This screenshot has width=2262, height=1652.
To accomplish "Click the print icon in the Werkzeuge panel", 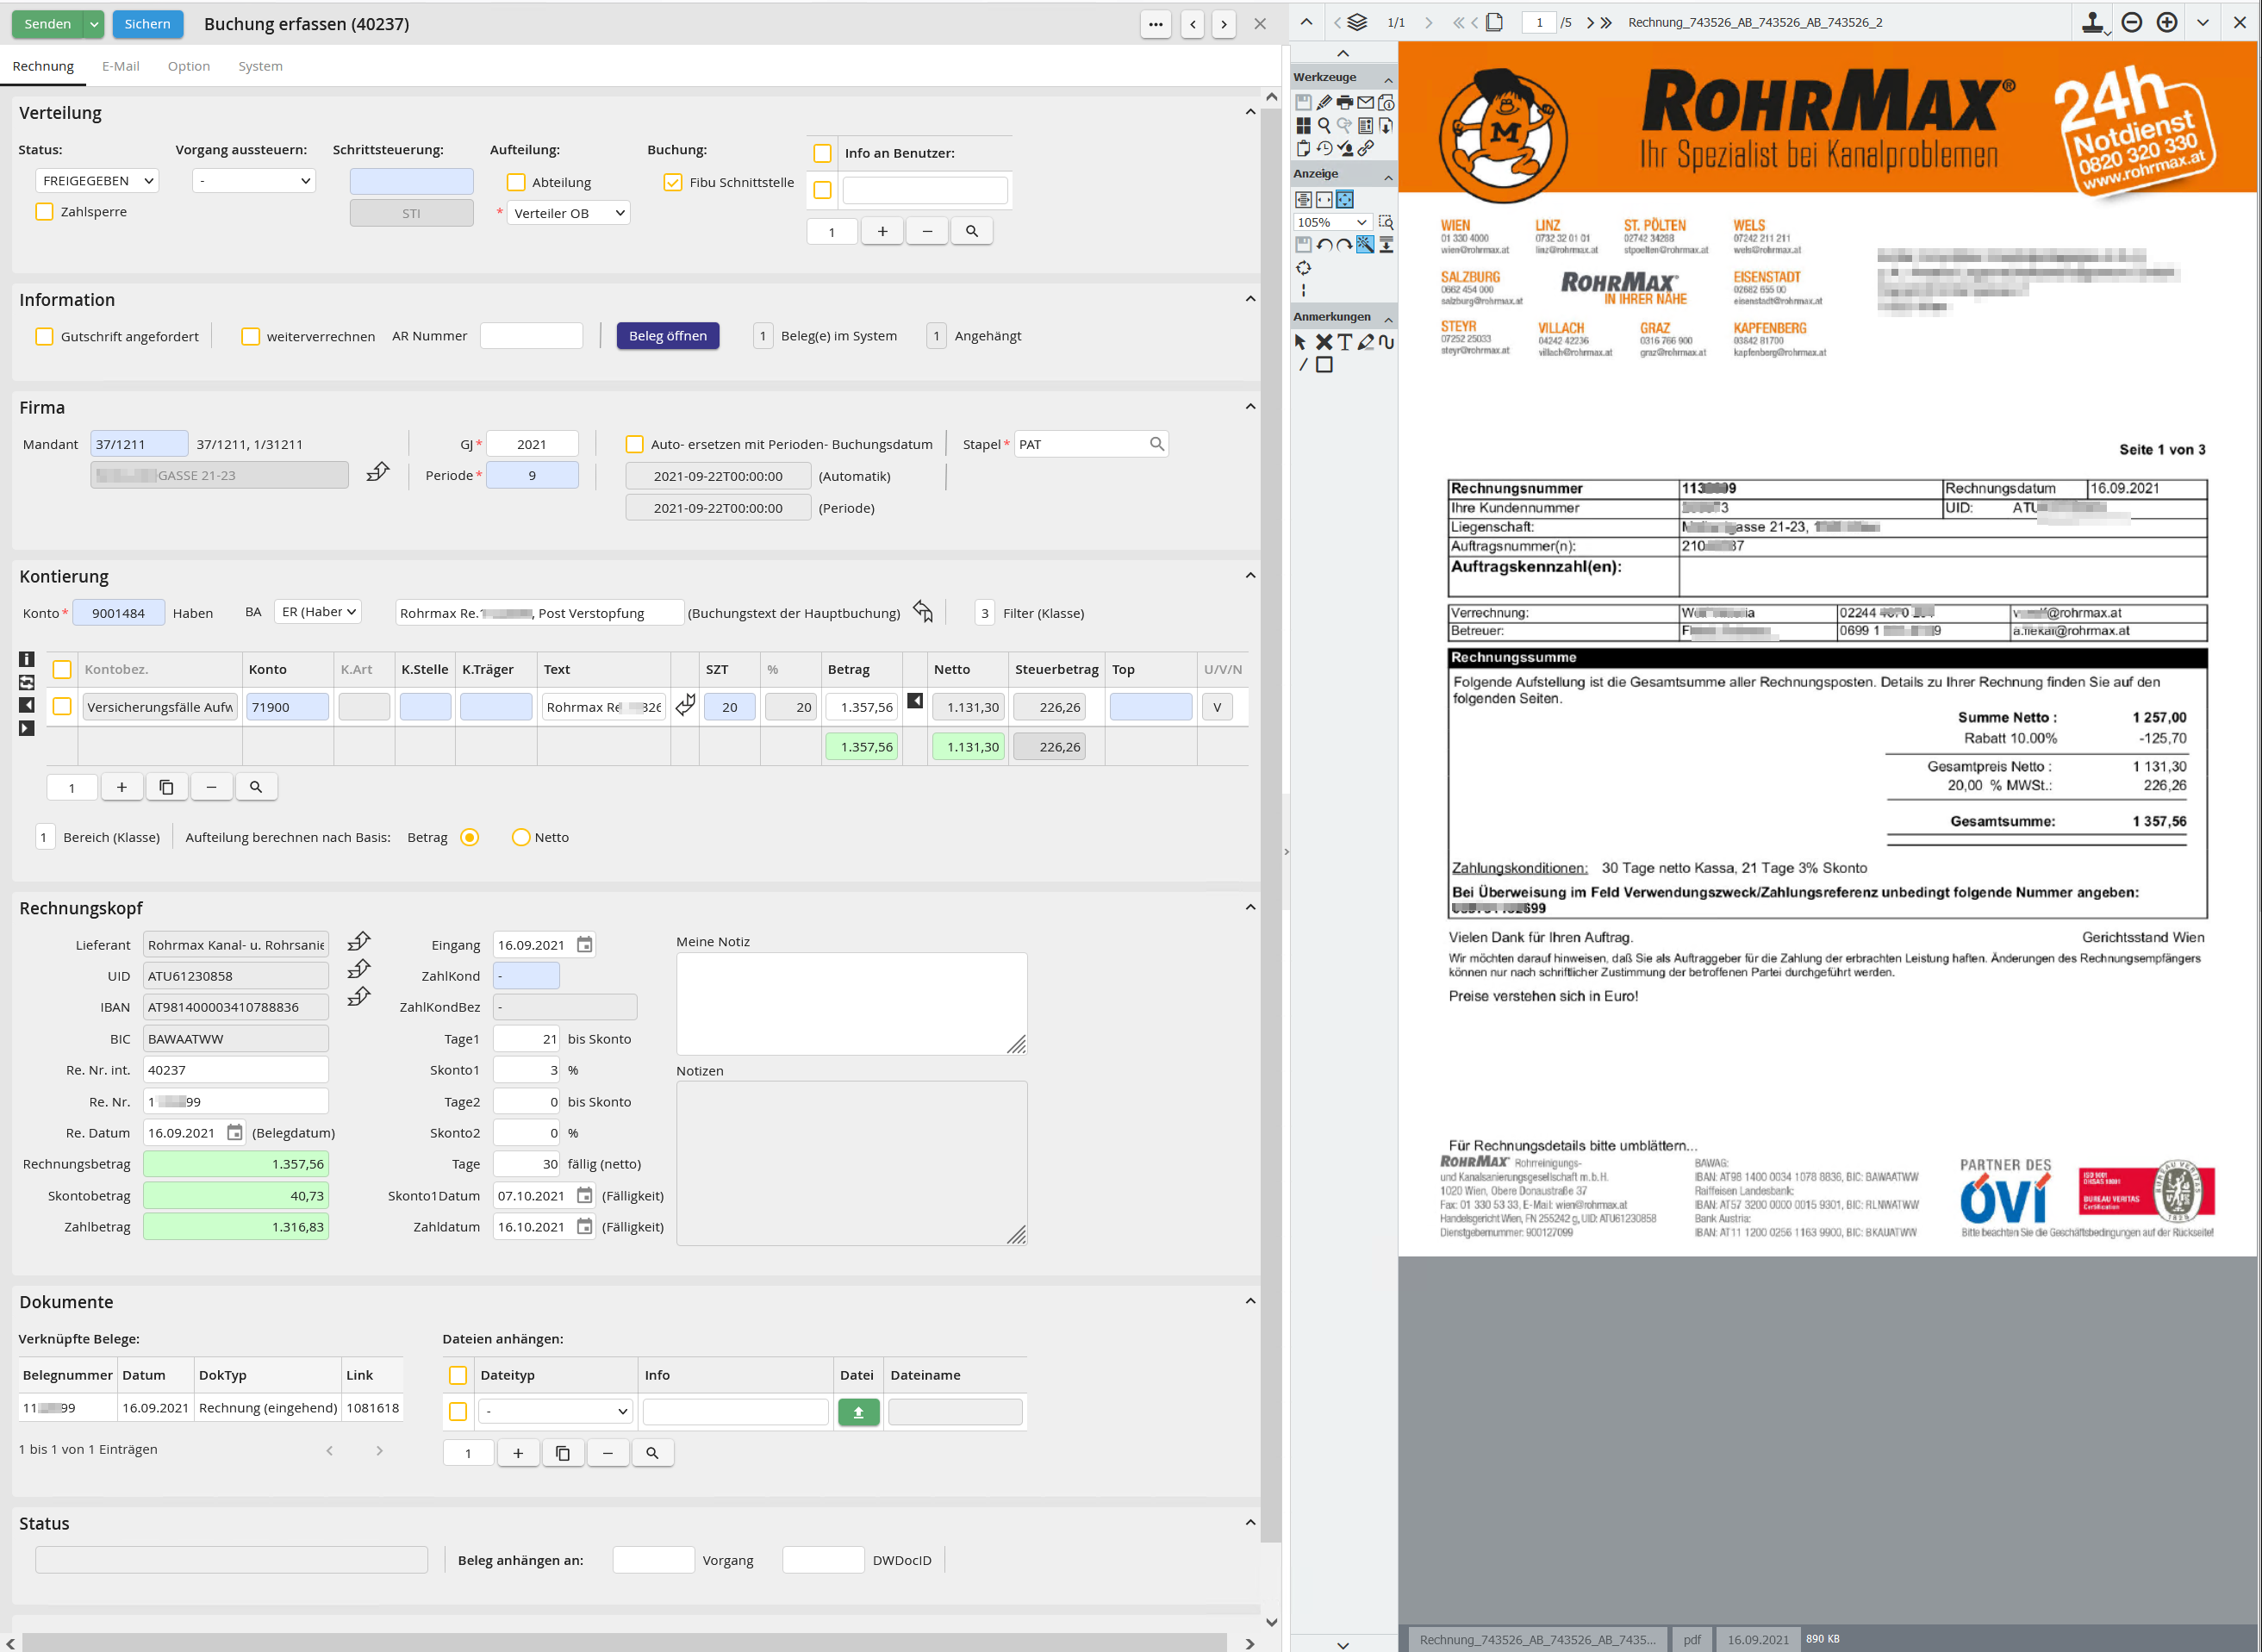I will 1344,102.
